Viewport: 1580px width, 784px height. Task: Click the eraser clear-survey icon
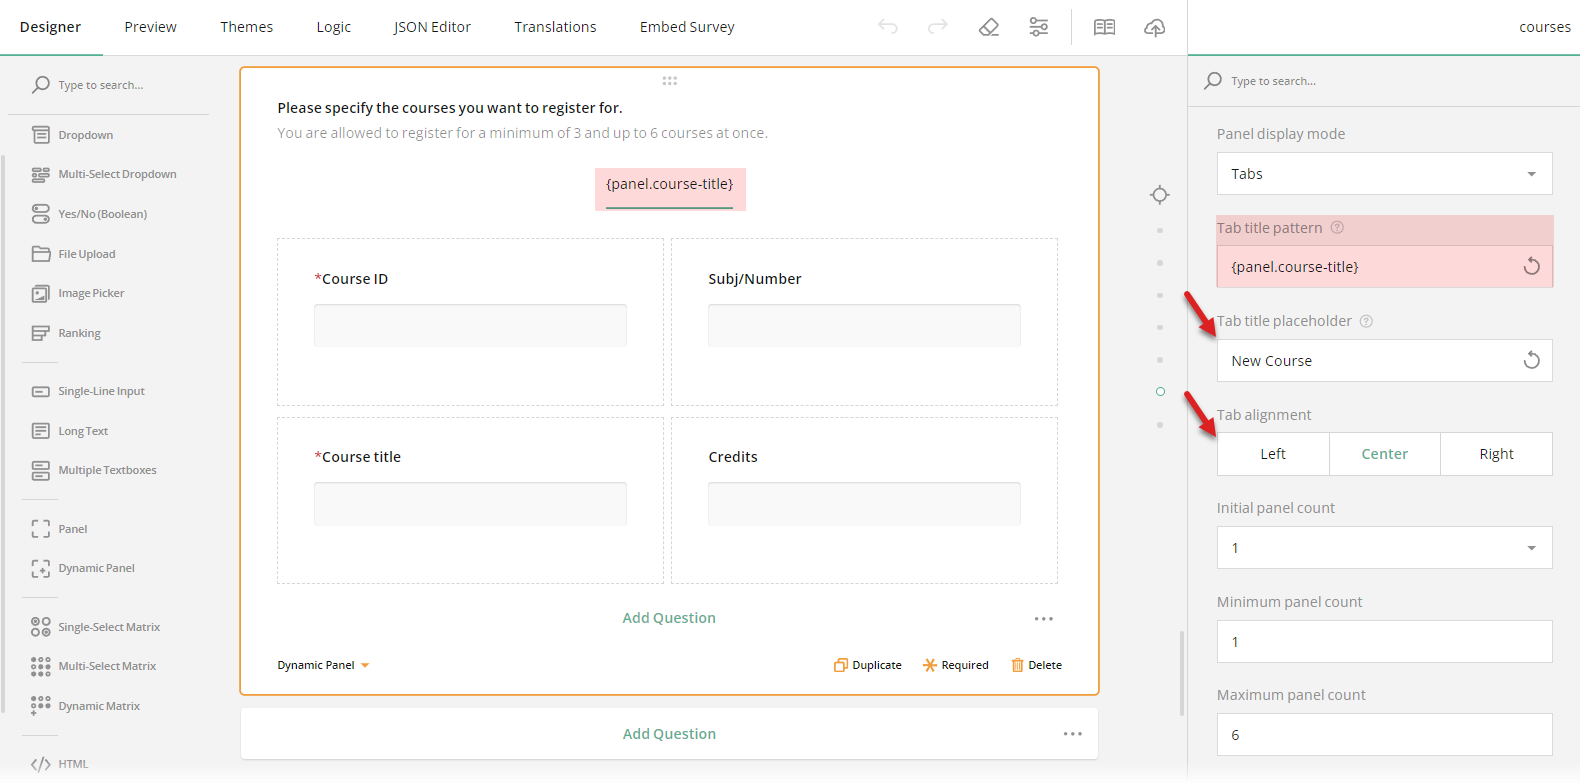click(x=989, y=27)
